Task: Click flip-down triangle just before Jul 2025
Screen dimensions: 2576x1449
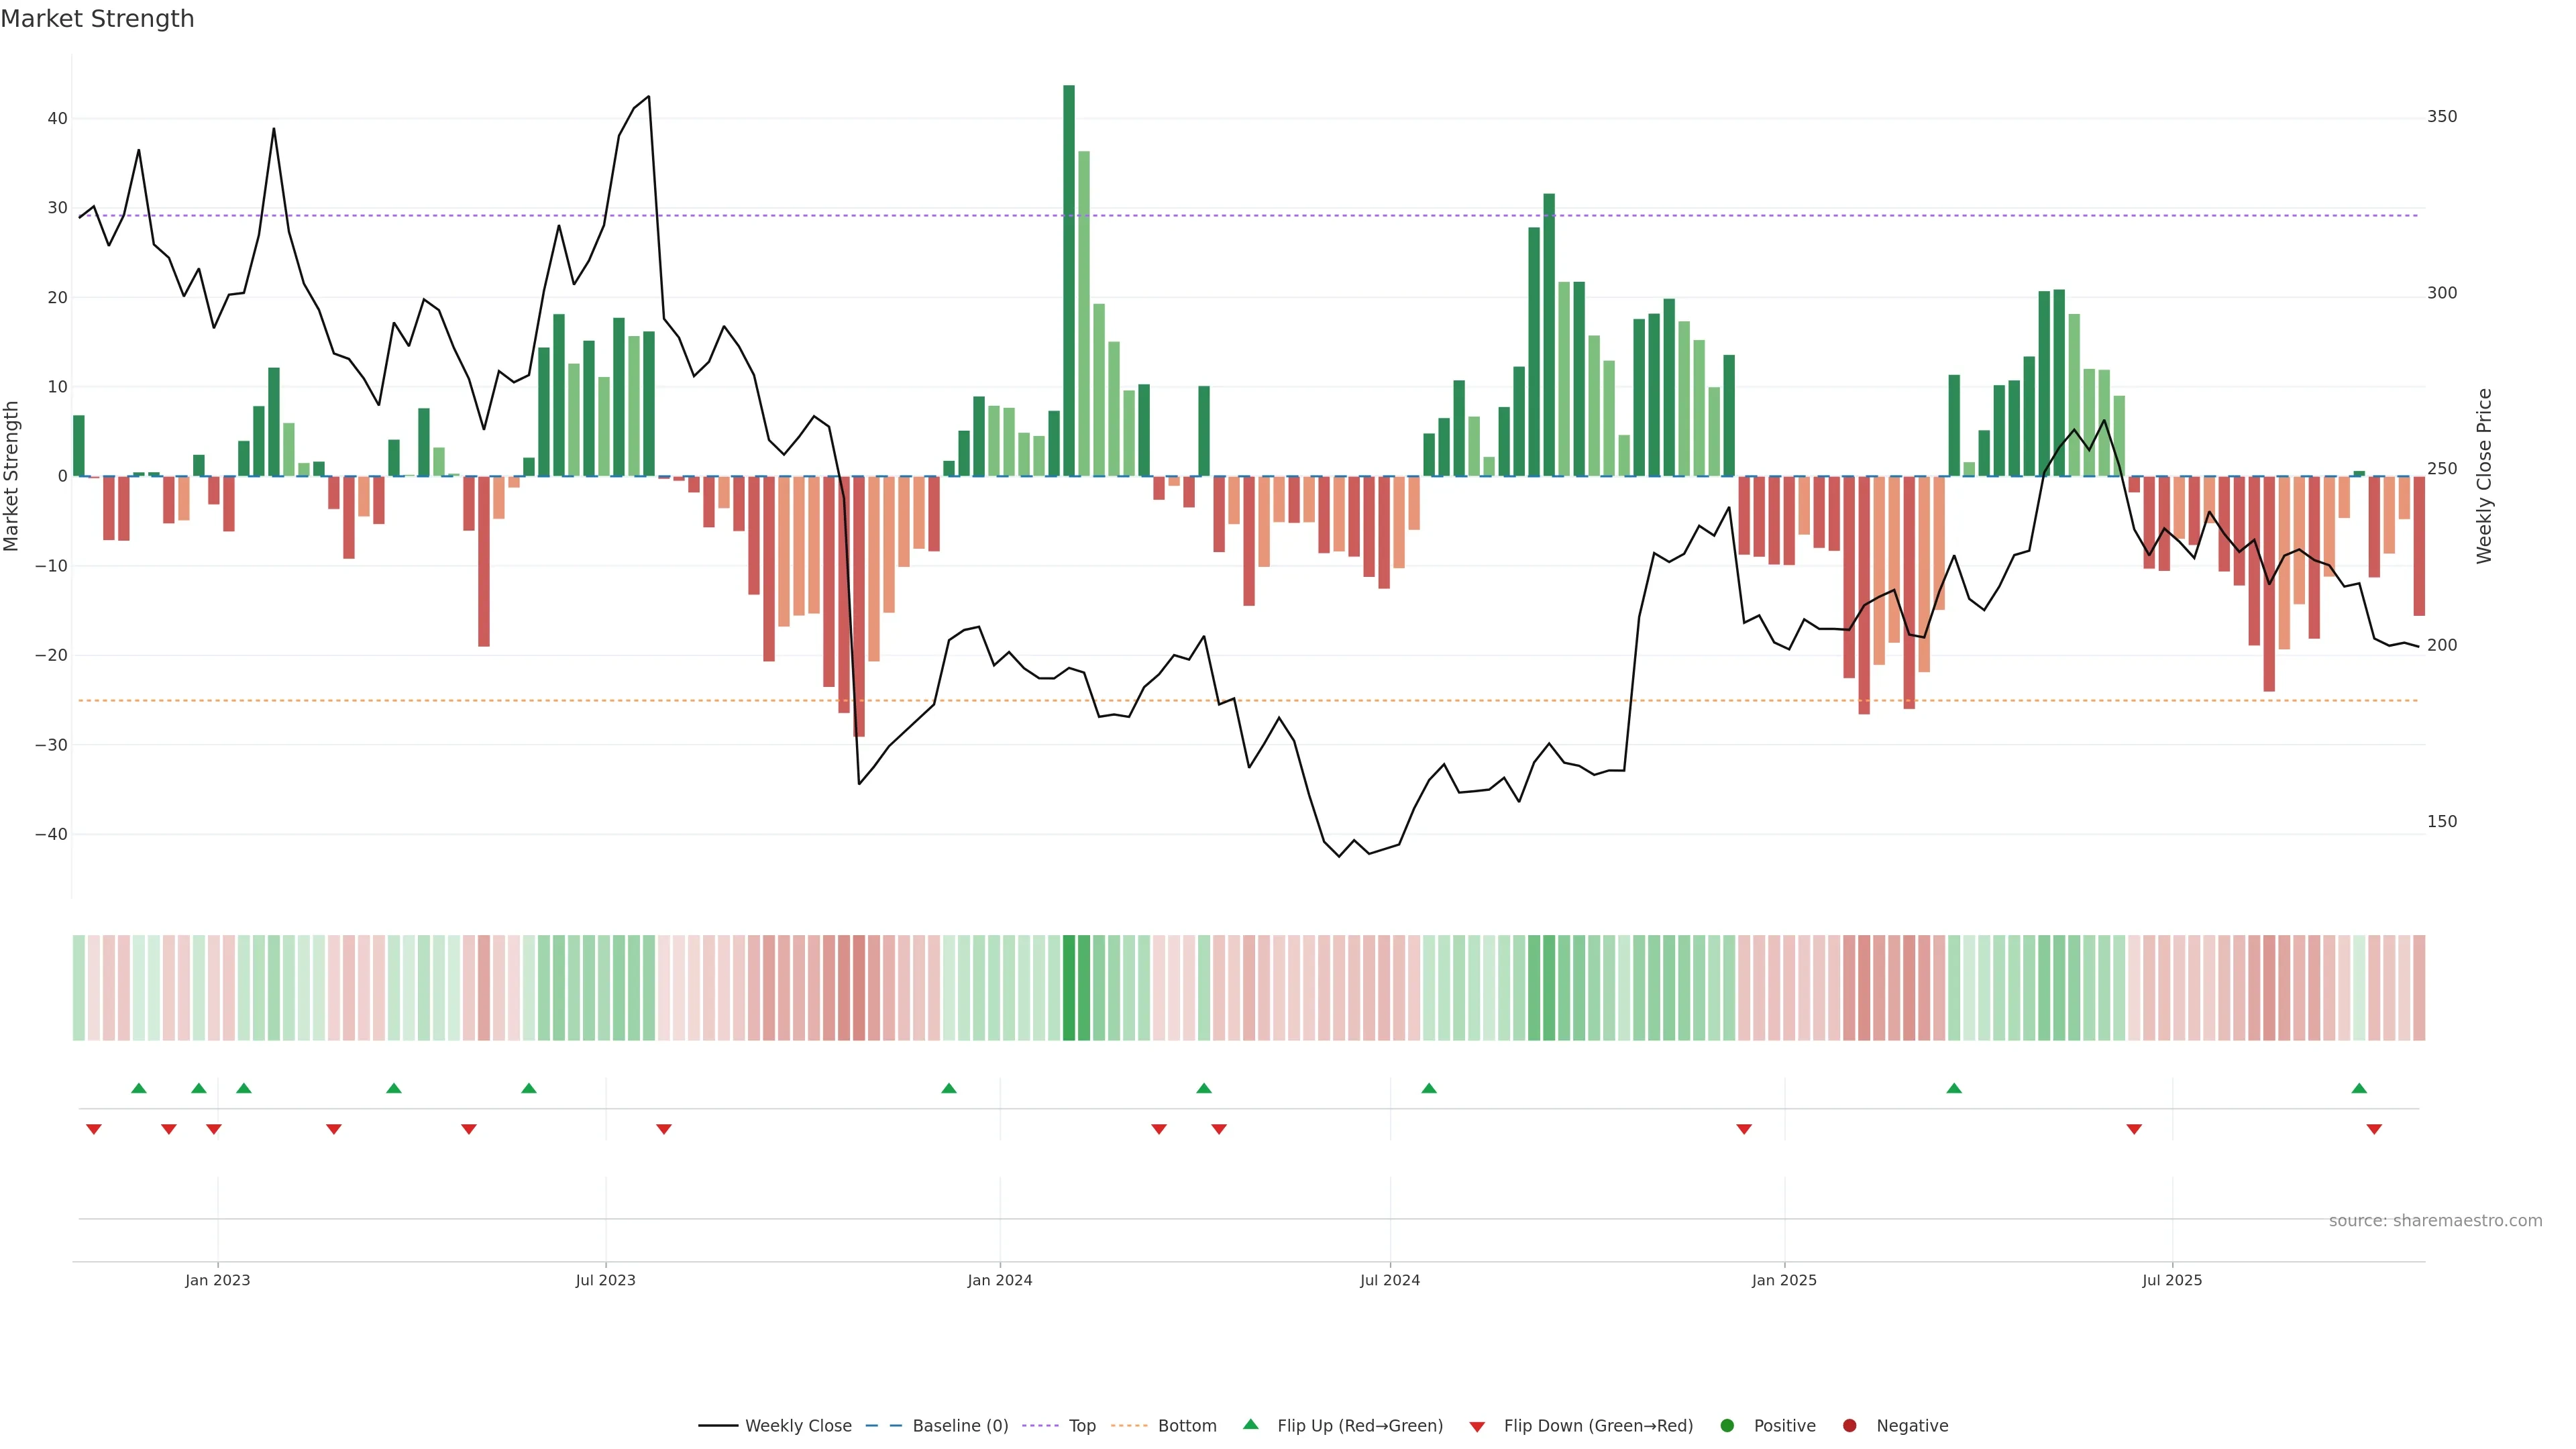Action: point(2134,1129)
